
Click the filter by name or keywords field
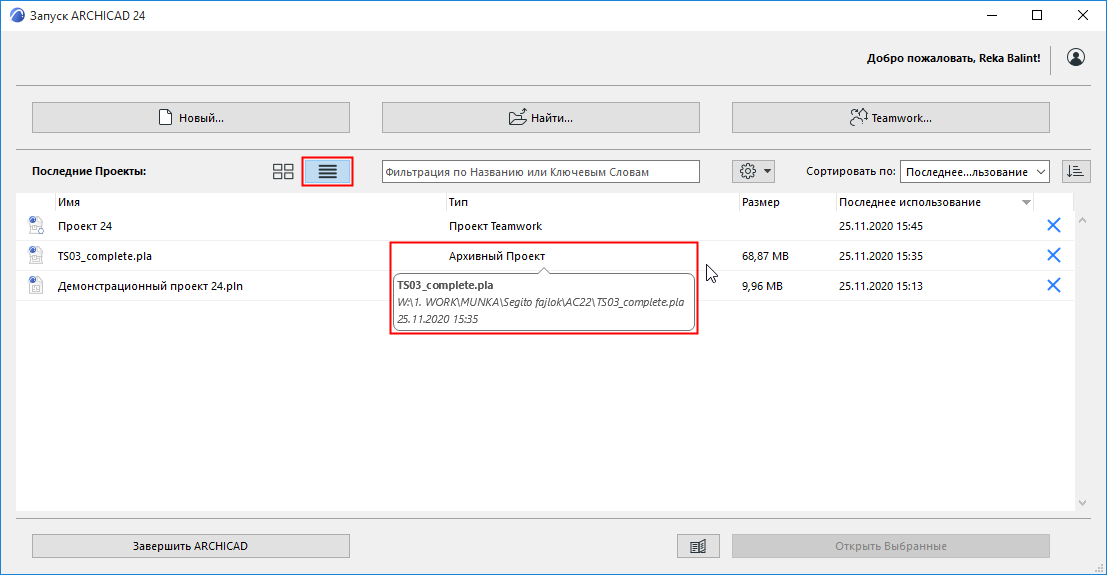tap(541, 172)
